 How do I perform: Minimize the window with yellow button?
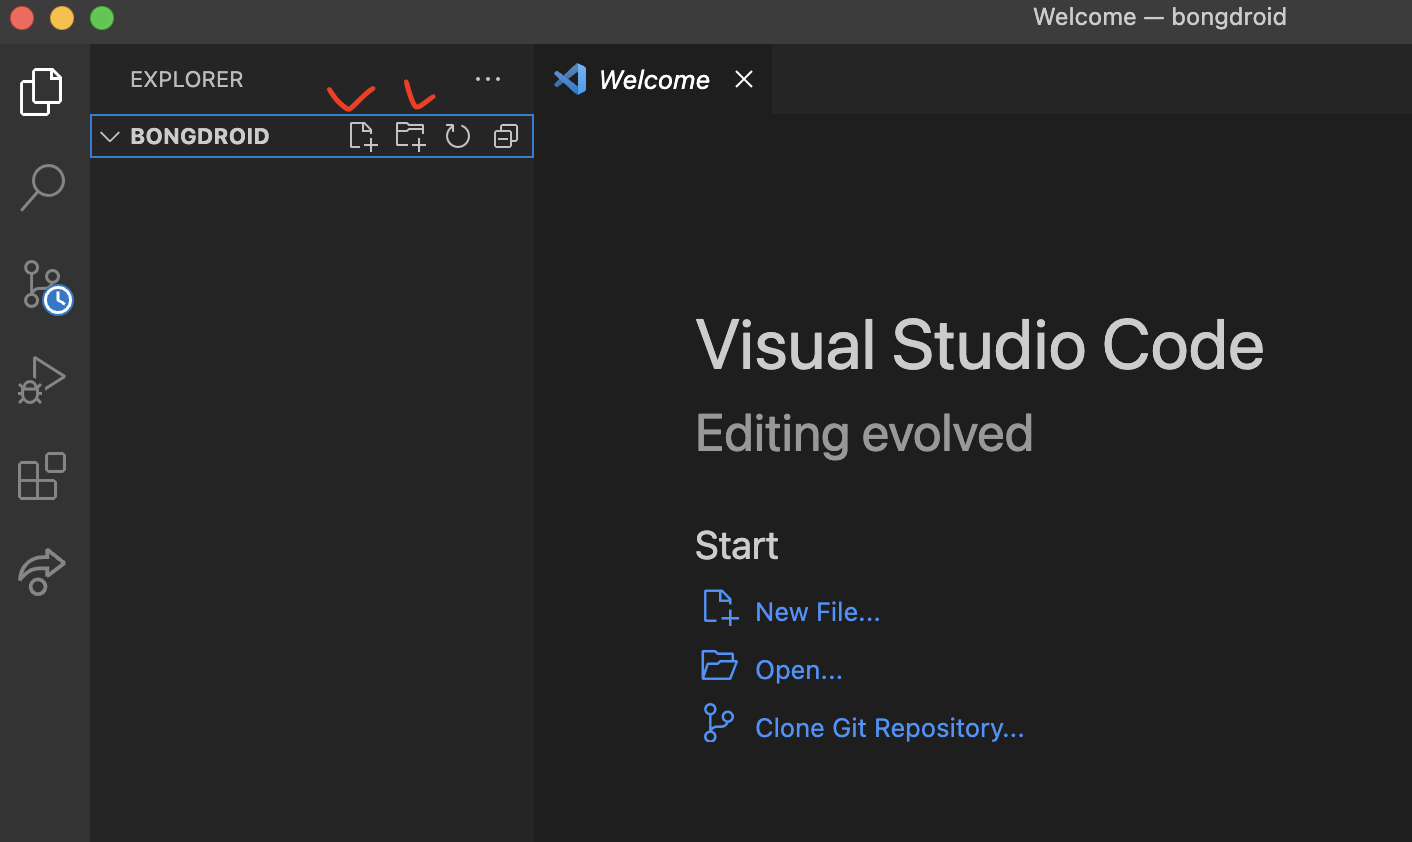coord(62,18)
